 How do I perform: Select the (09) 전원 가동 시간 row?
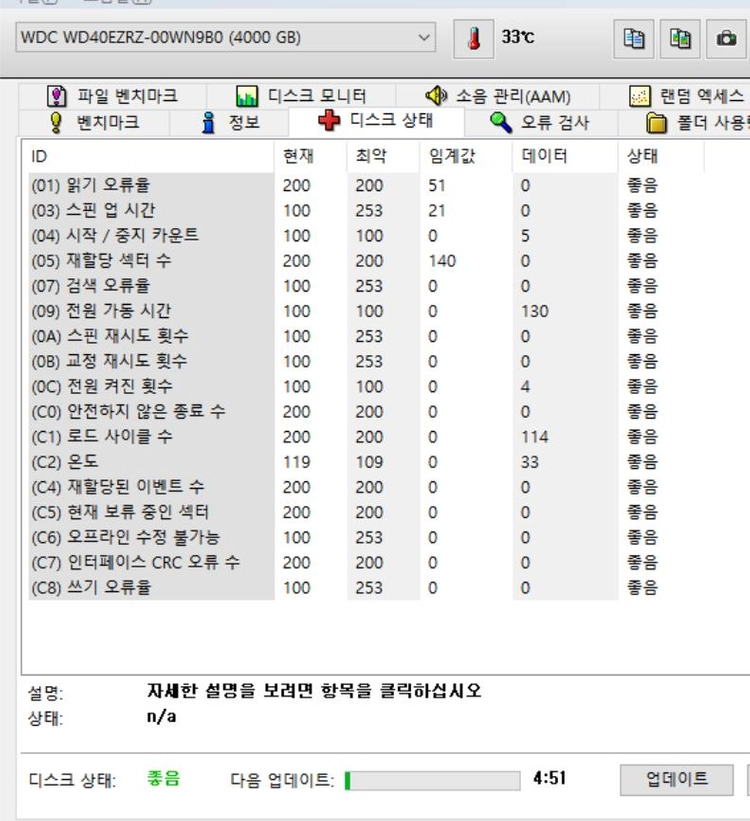pos(367,311)
